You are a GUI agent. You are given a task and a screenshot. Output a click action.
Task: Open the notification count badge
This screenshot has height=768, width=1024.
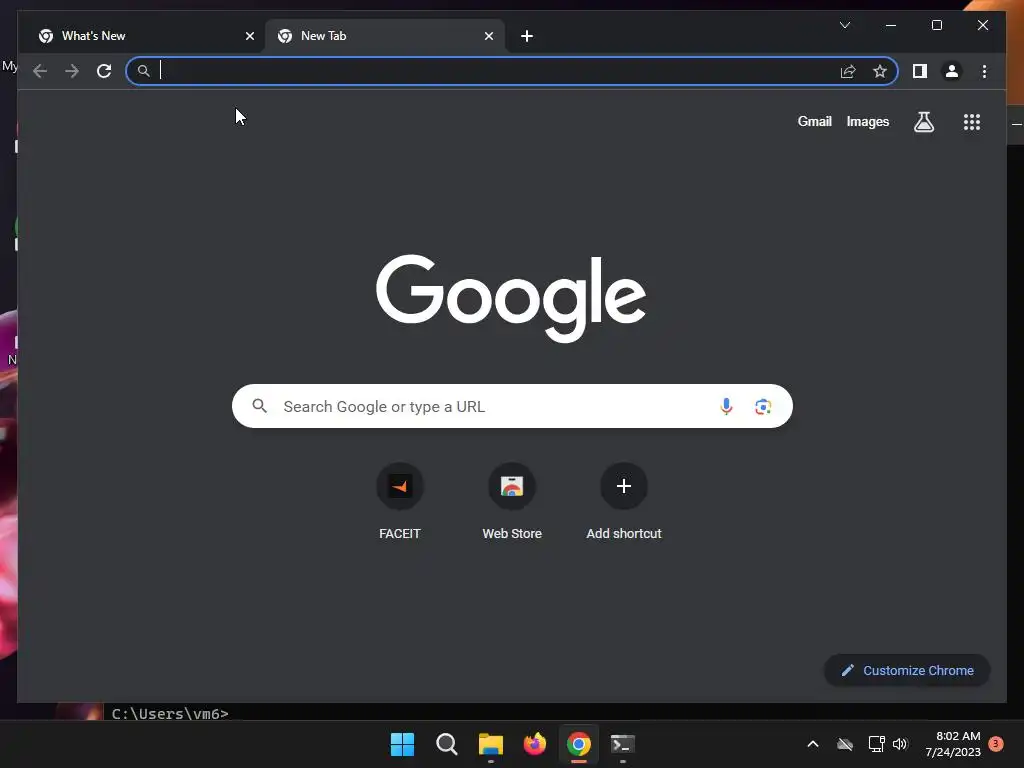point(995,744)
